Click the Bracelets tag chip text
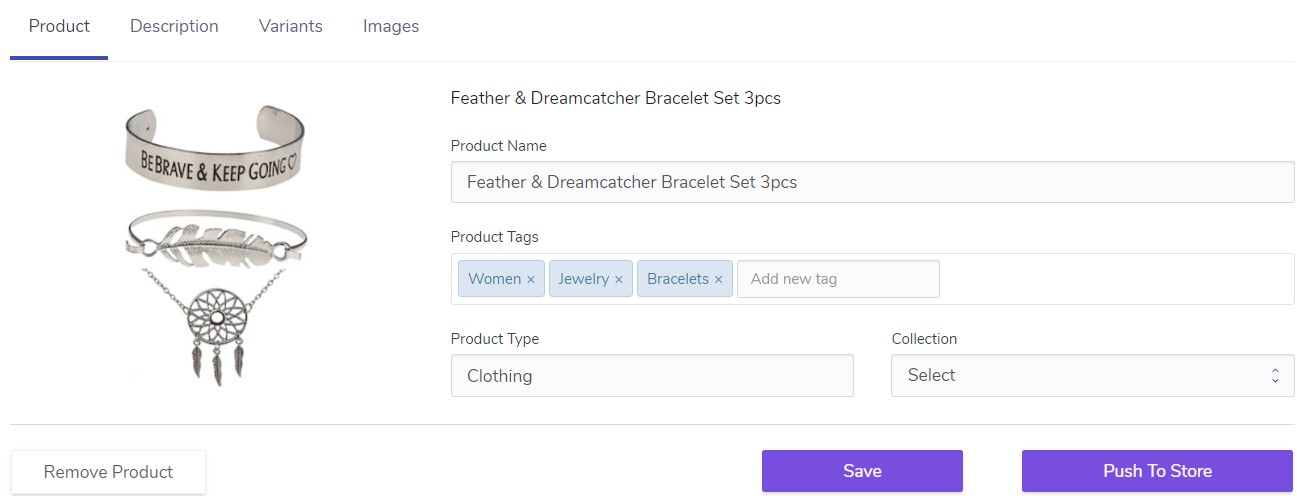 pos(677,279)
